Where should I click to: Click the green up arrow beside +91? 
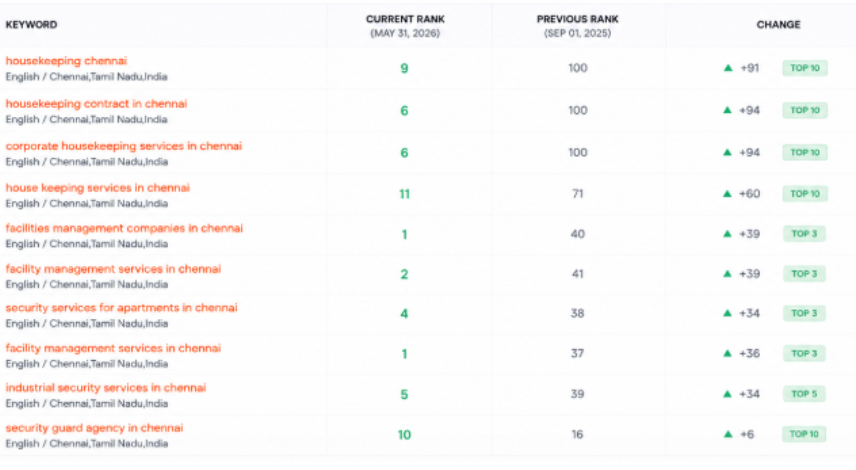[x=728, y=68]
